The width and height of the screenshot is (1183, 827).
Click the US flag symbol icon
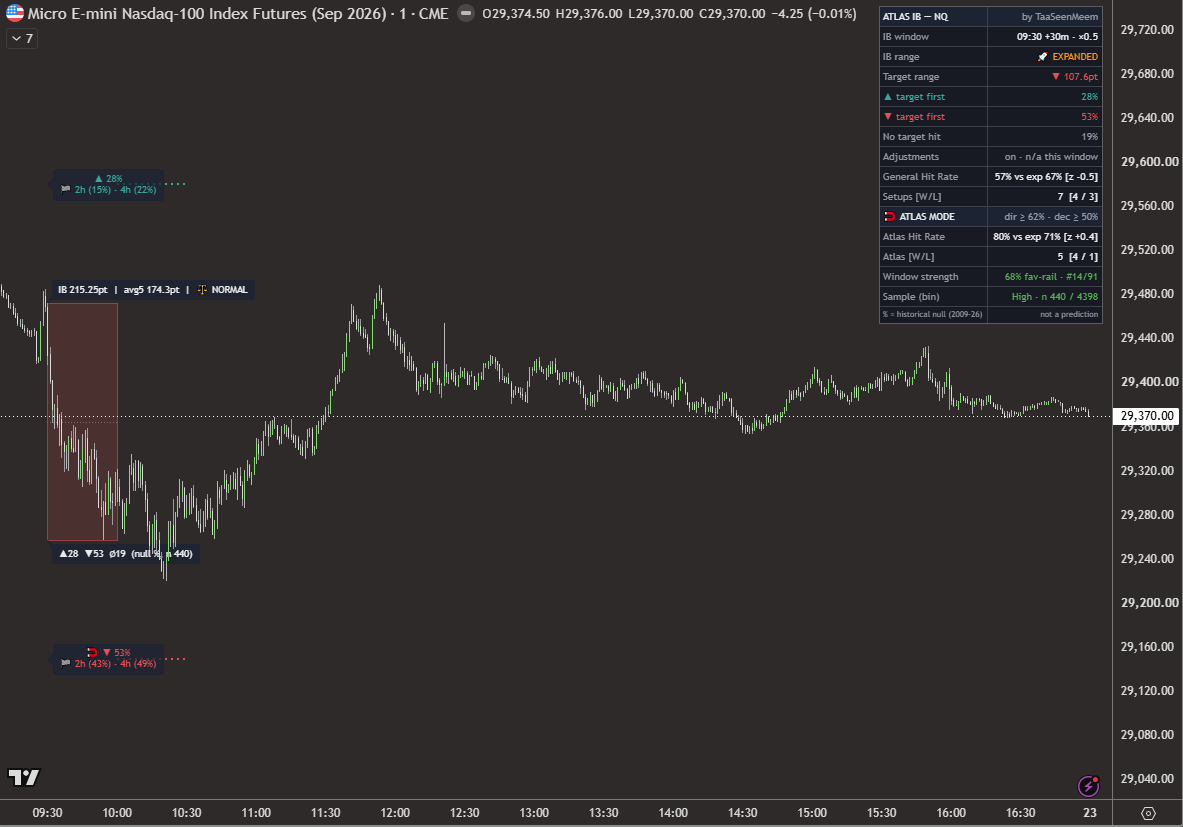pyautogui.click(x=14, y=14)
